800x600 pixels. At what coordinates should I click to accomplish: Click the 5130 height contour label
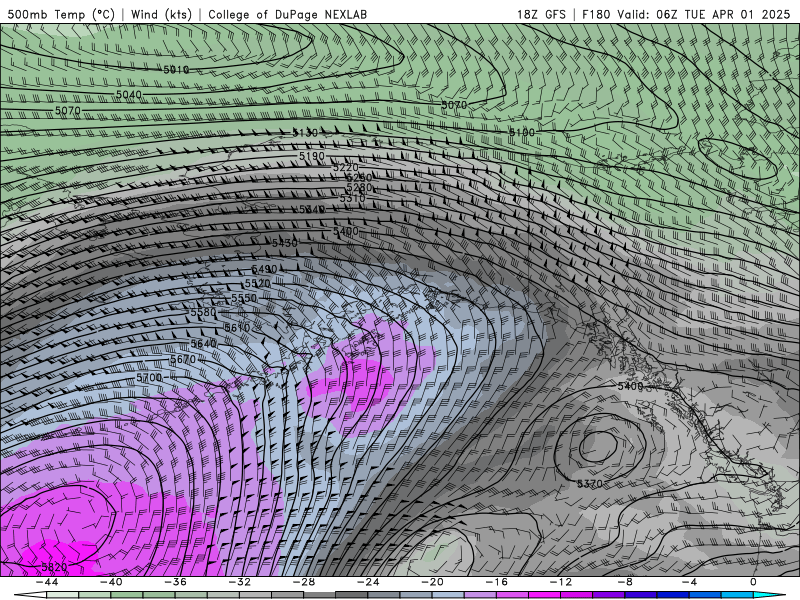pos(305,133)
